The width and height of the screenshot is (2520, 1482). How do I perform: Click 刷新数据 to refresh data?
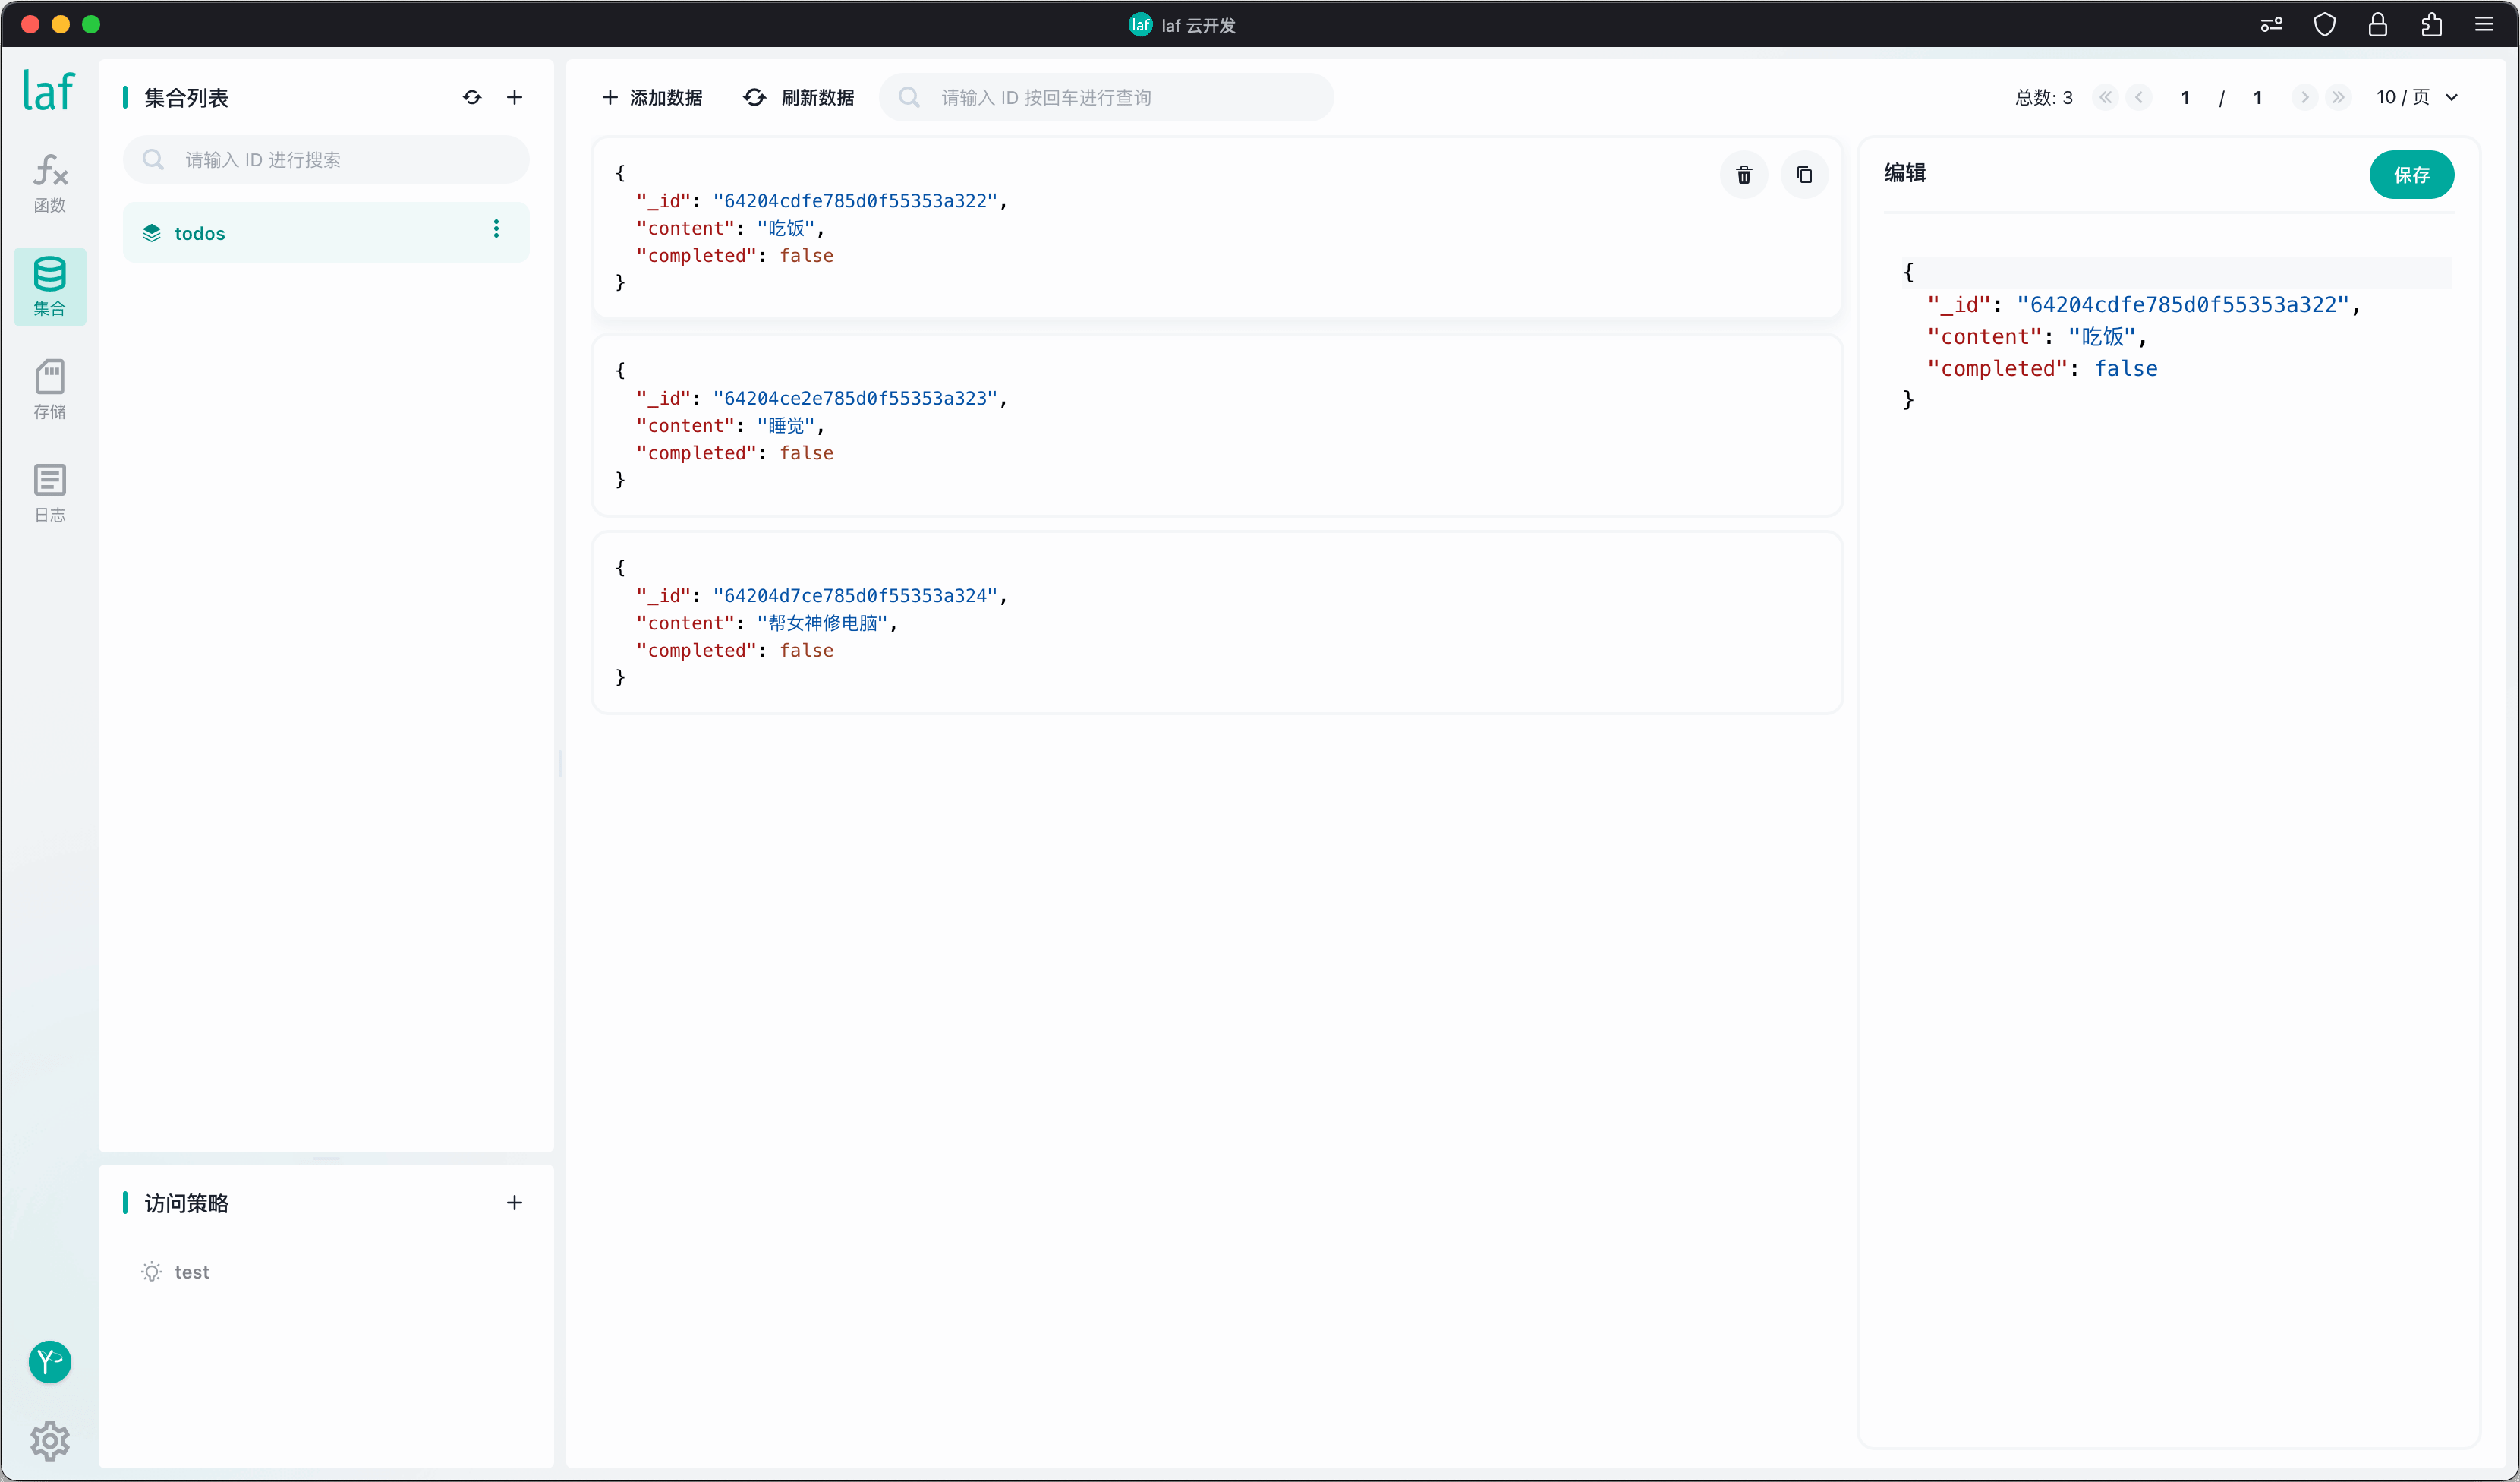[799, 97]
